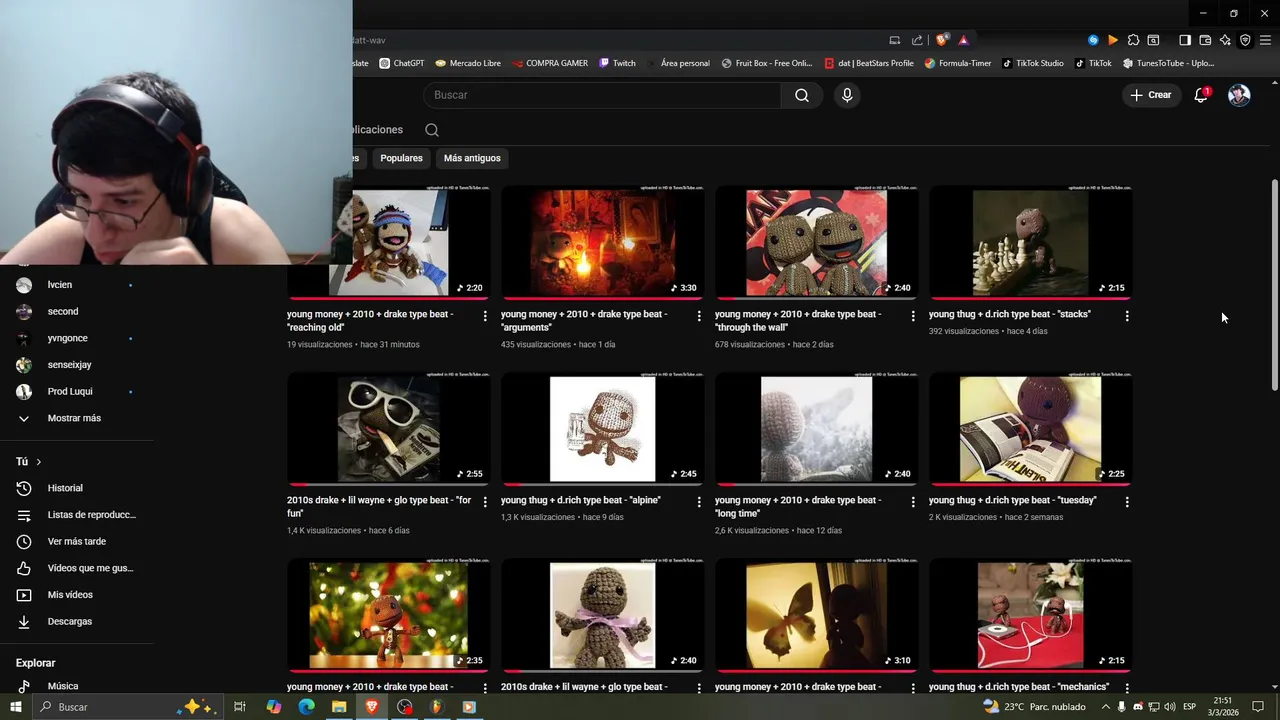Open Microsoft Edge from the taskbar

click(306, 707)
